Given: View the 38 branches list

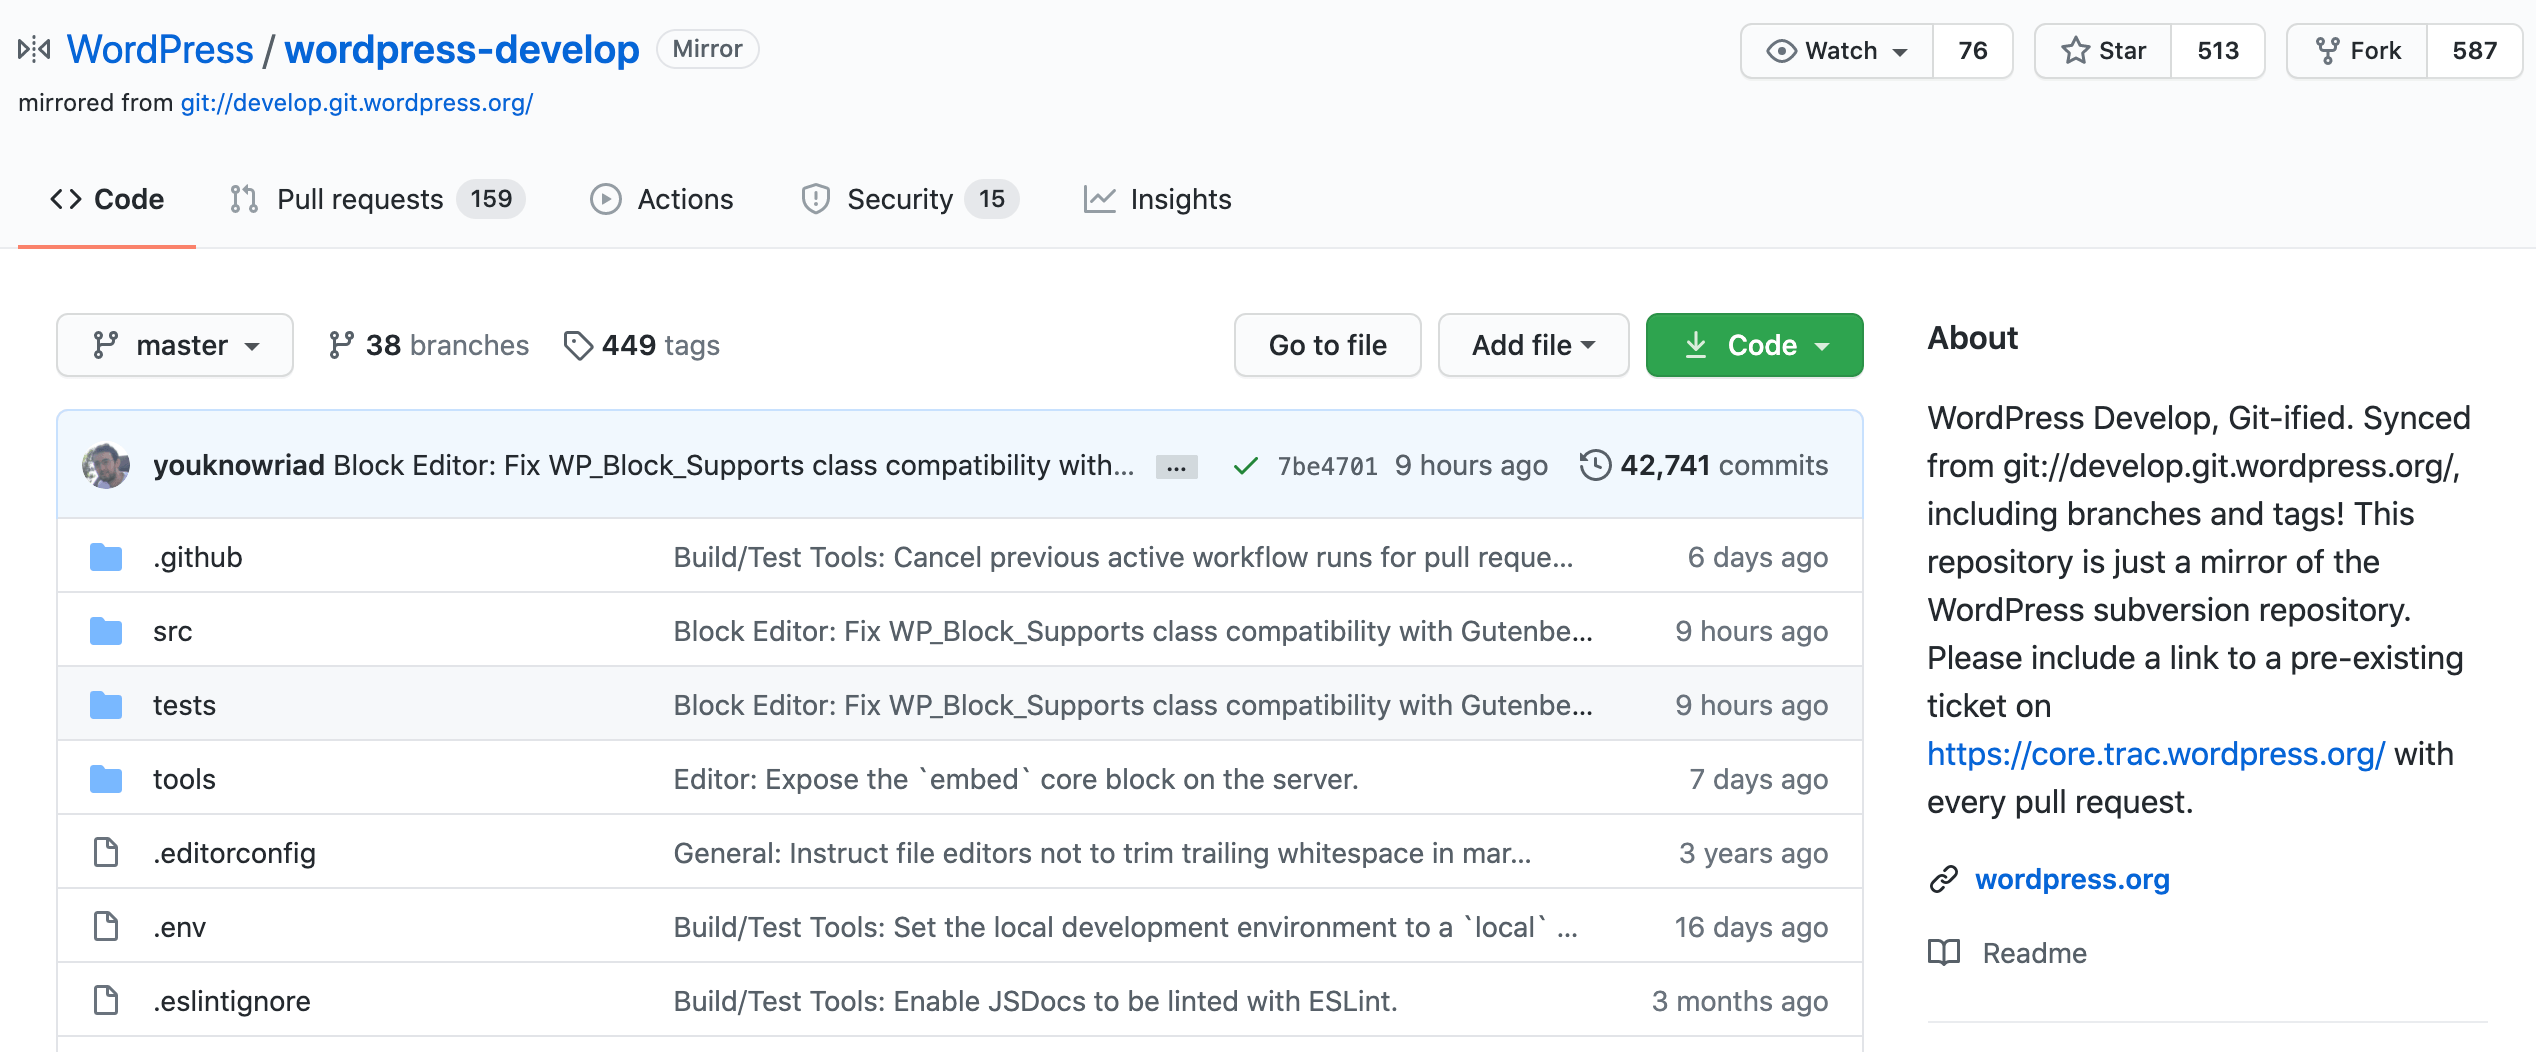Looking at the screenshot, I should pyautogui.click(x=428, y=345).
